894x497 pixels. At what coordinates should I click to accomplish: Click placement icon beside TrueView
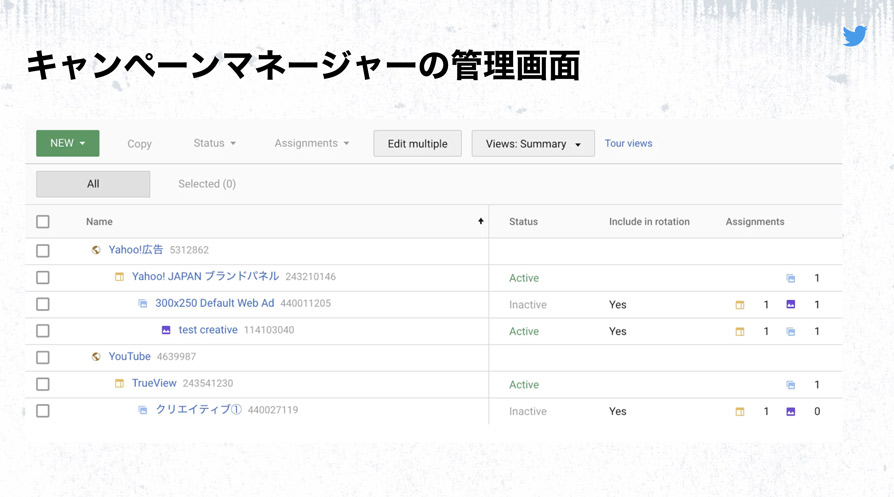[119, 384]
